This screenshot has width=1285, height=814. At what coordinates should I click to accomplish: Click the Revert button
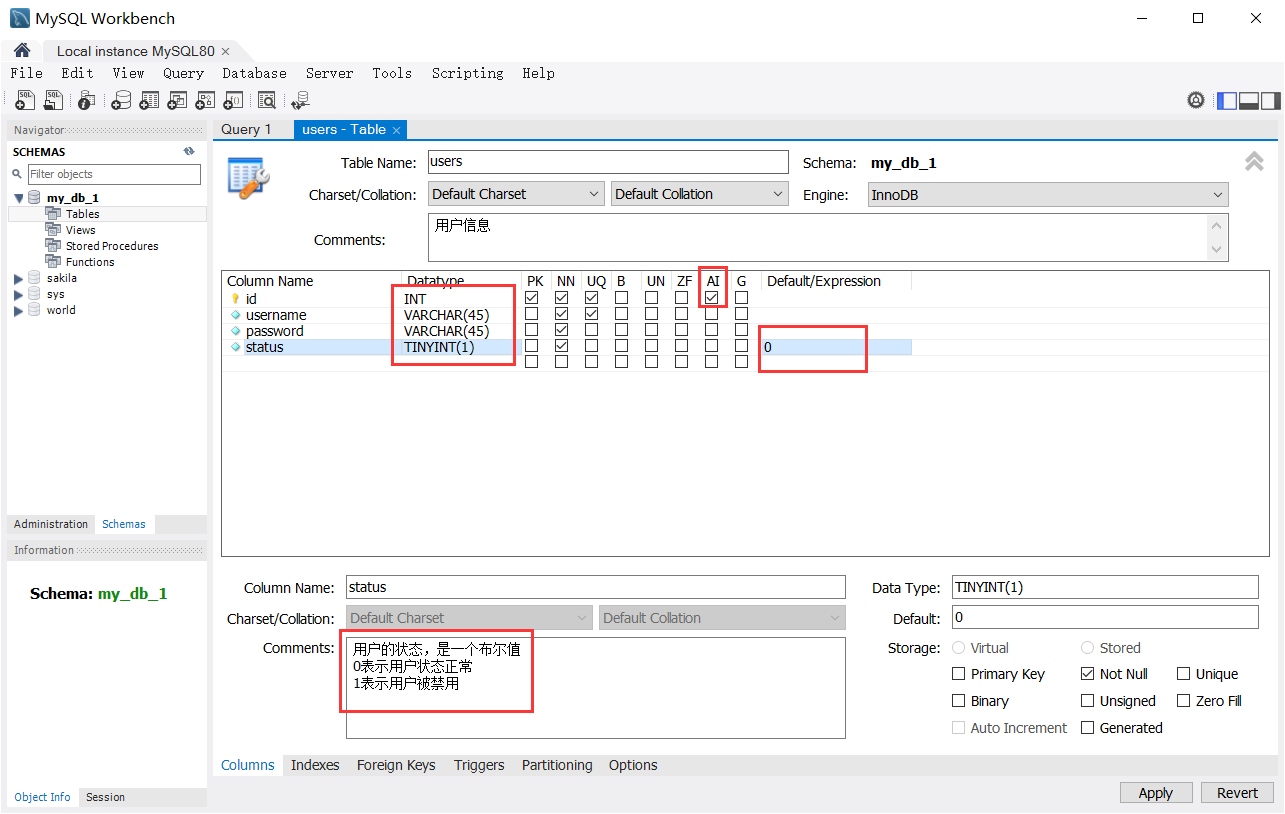coord(1237,793)
